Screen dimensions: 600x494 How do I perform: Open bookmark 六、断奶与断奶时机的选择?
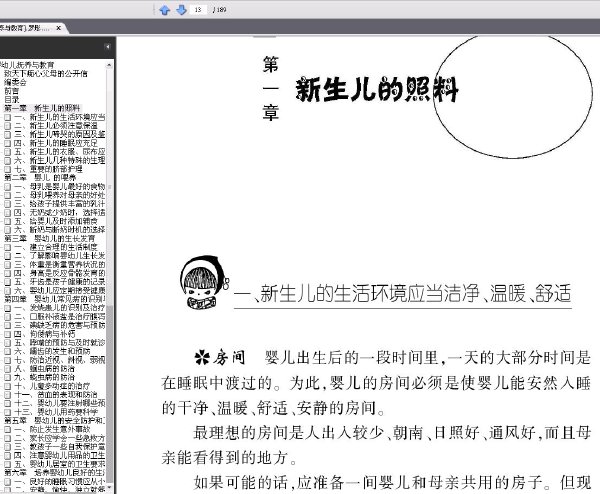(x=60, y=230)
